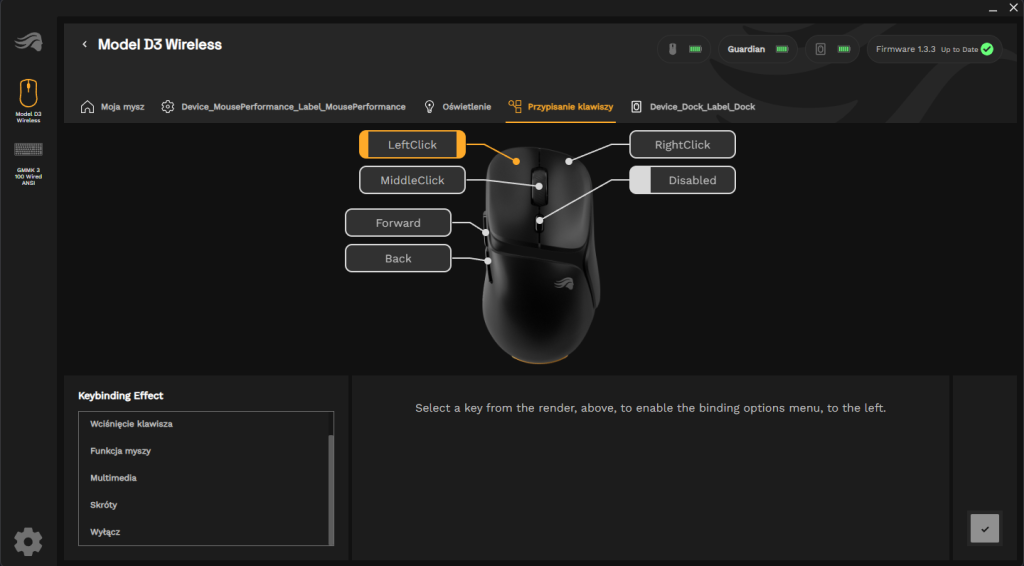The image size is (1024, 566).
Task: Switch to the Oświetlenie tab
Action: pyautogui.click(x=457, y=106)
